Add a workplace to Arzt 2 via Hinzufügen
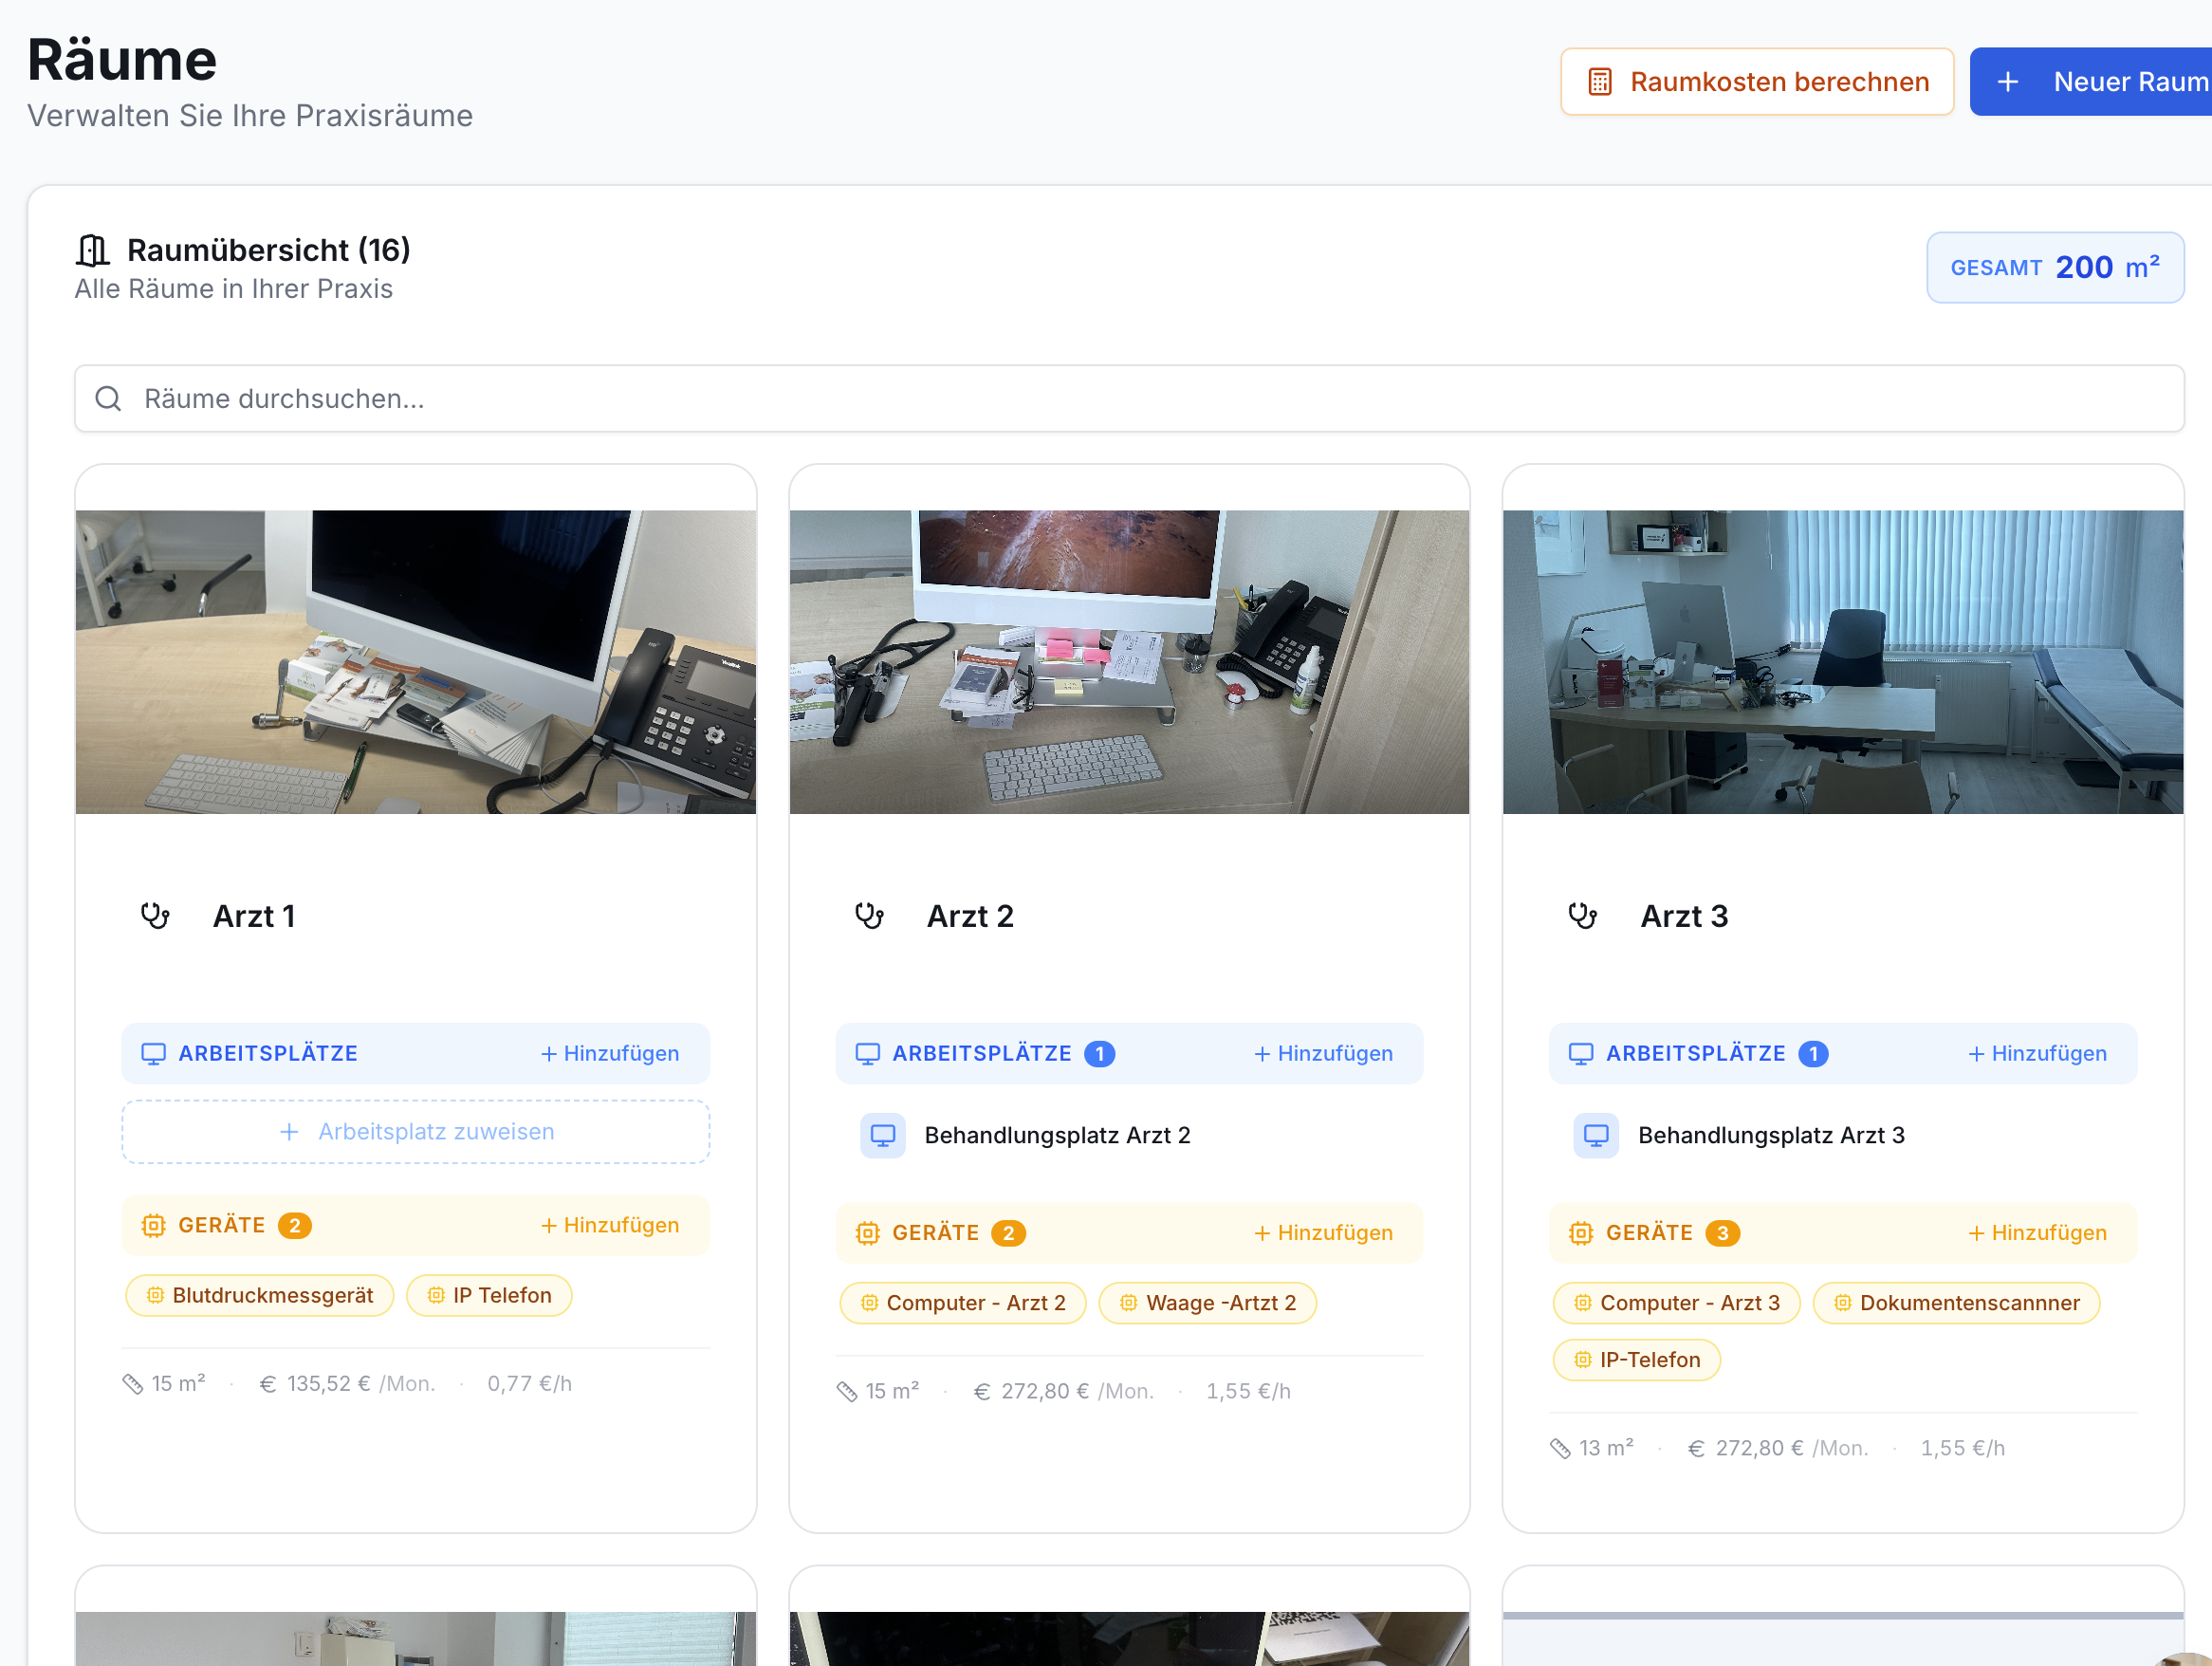The height and width of the screenshot is (1666, 2212). (x=1323, y=1053)
